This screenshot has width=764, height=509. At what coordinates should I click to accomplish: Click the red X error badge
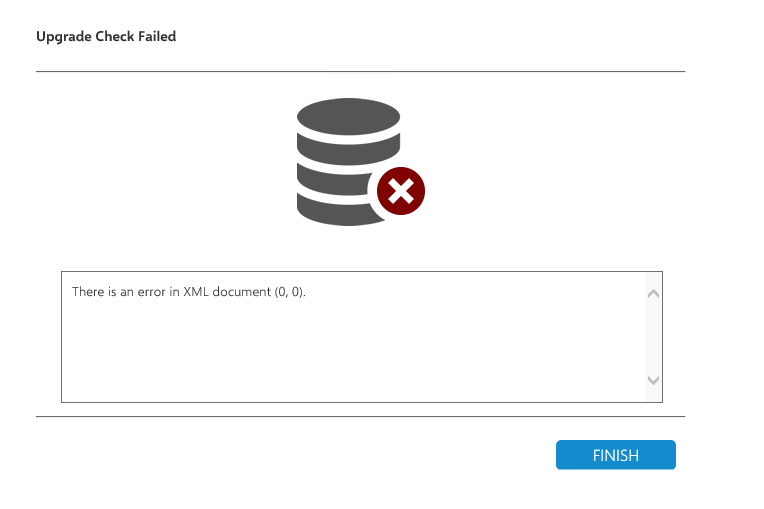point(401,190)
